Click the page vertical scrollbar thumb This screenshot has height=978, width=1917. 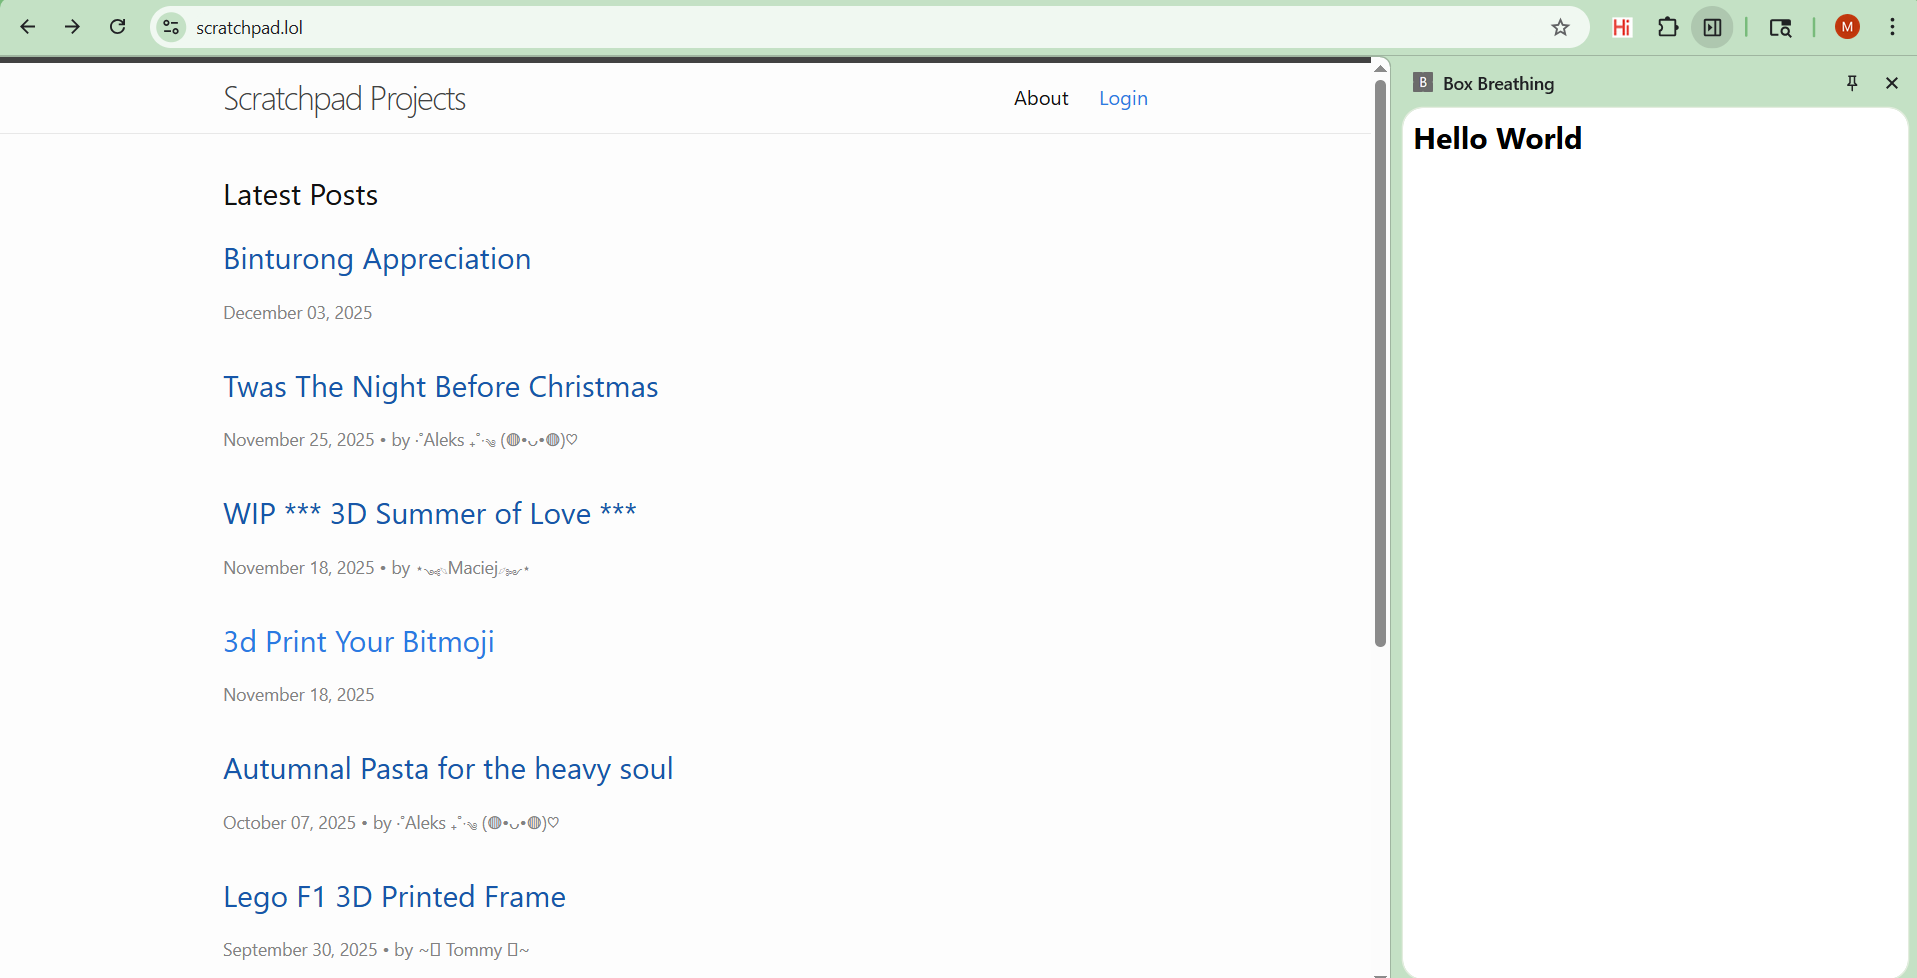tap(1380, 360)
